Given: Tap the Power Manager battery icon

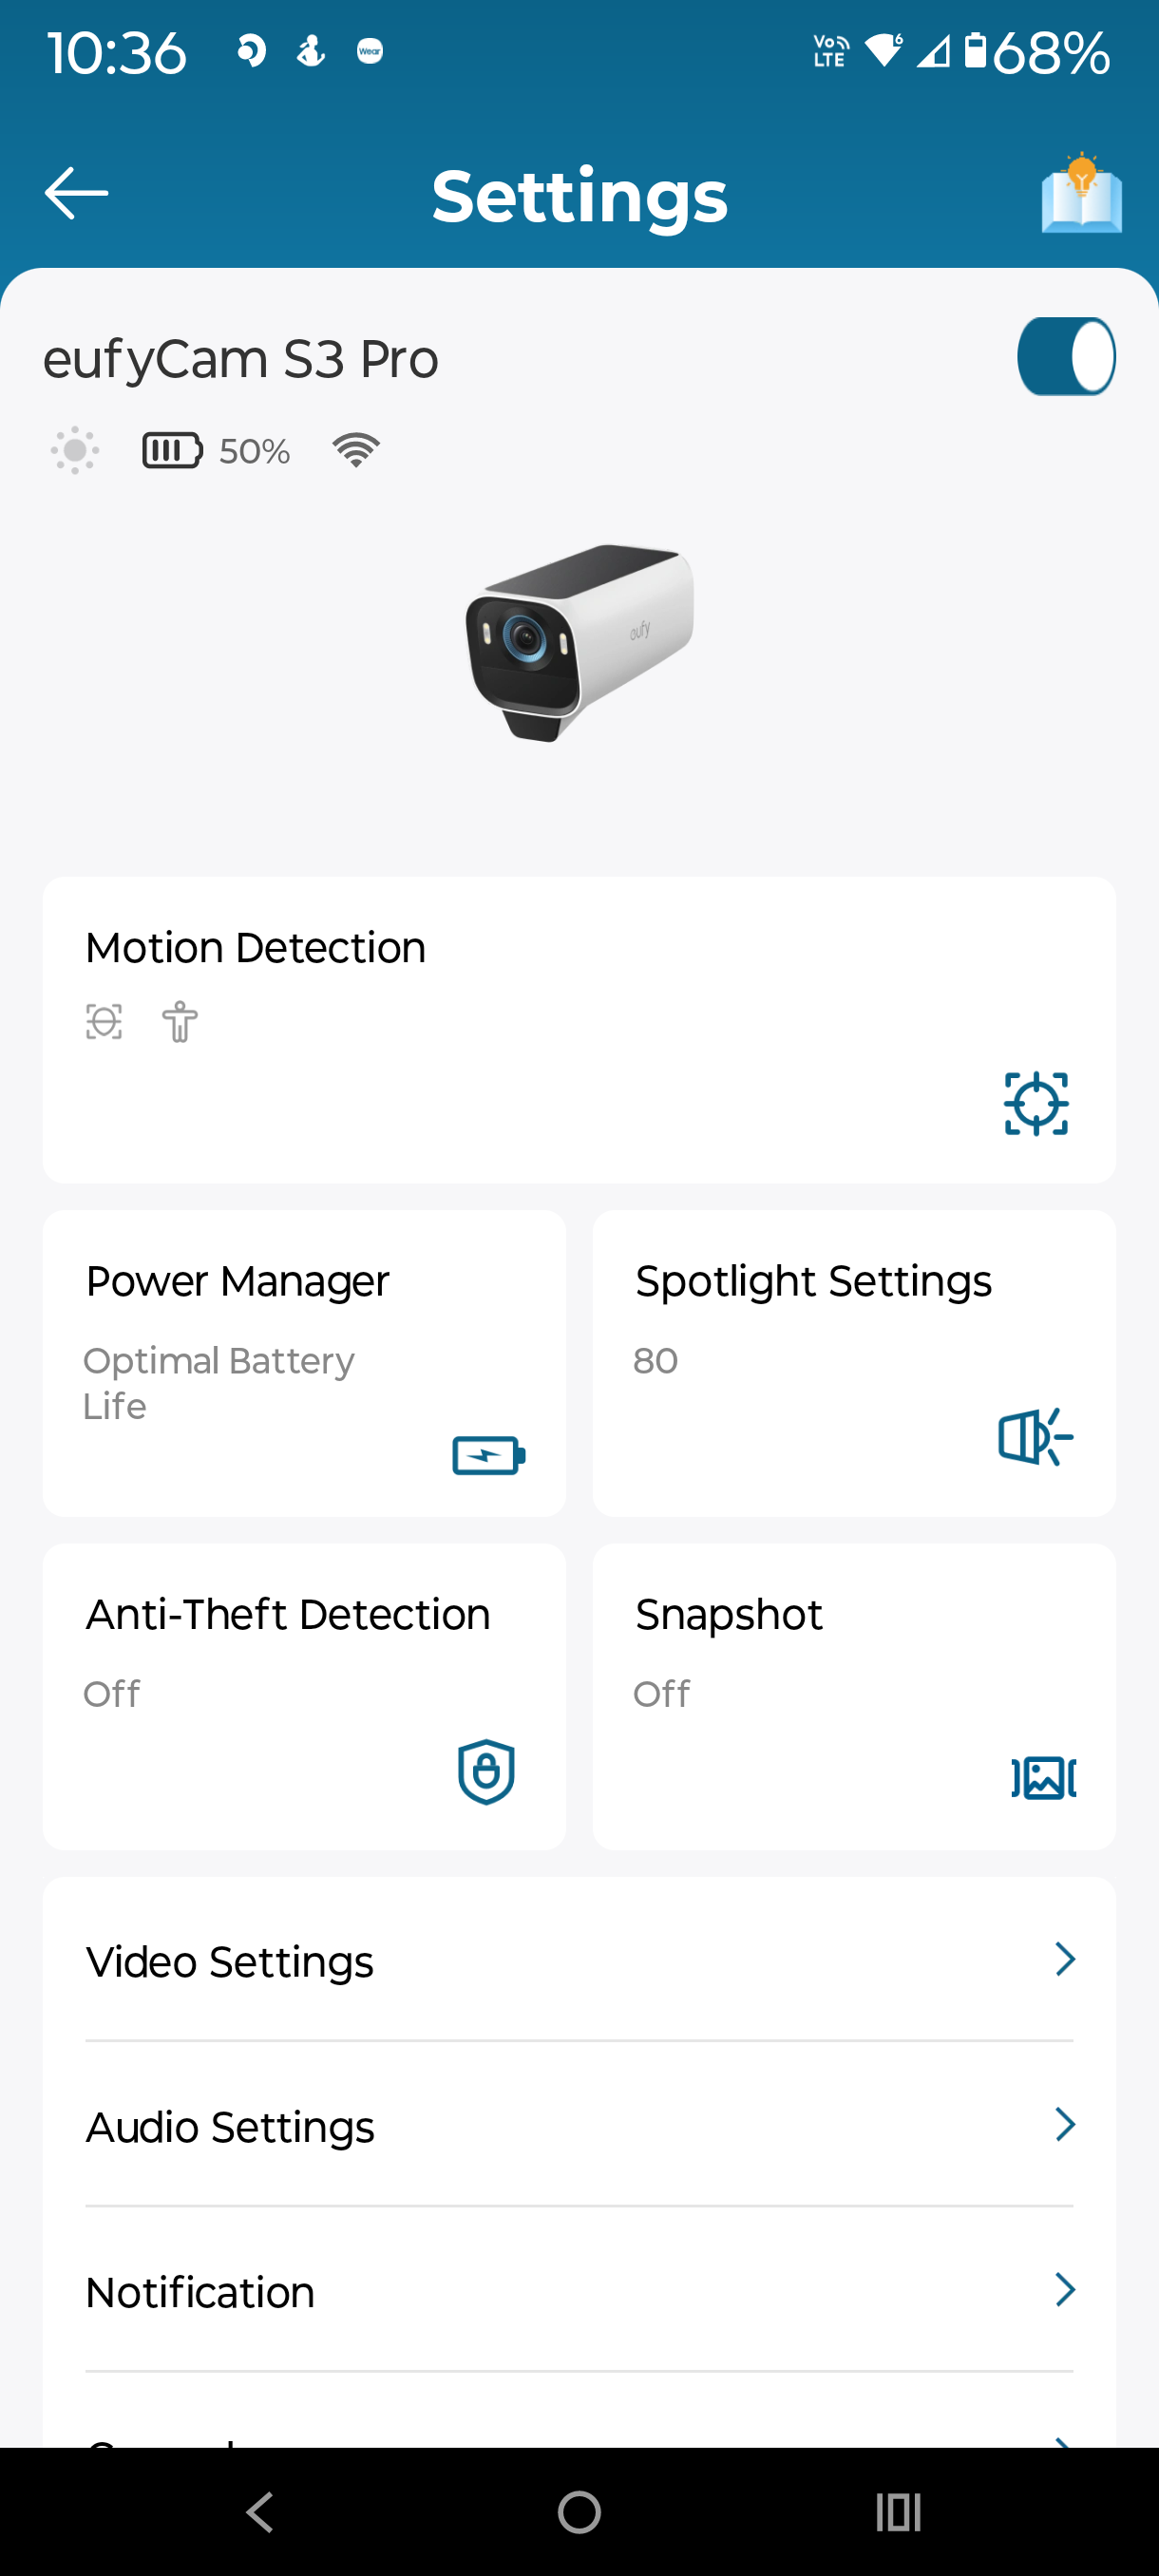Looking at the screenshot, I should tap(488, 1455).
